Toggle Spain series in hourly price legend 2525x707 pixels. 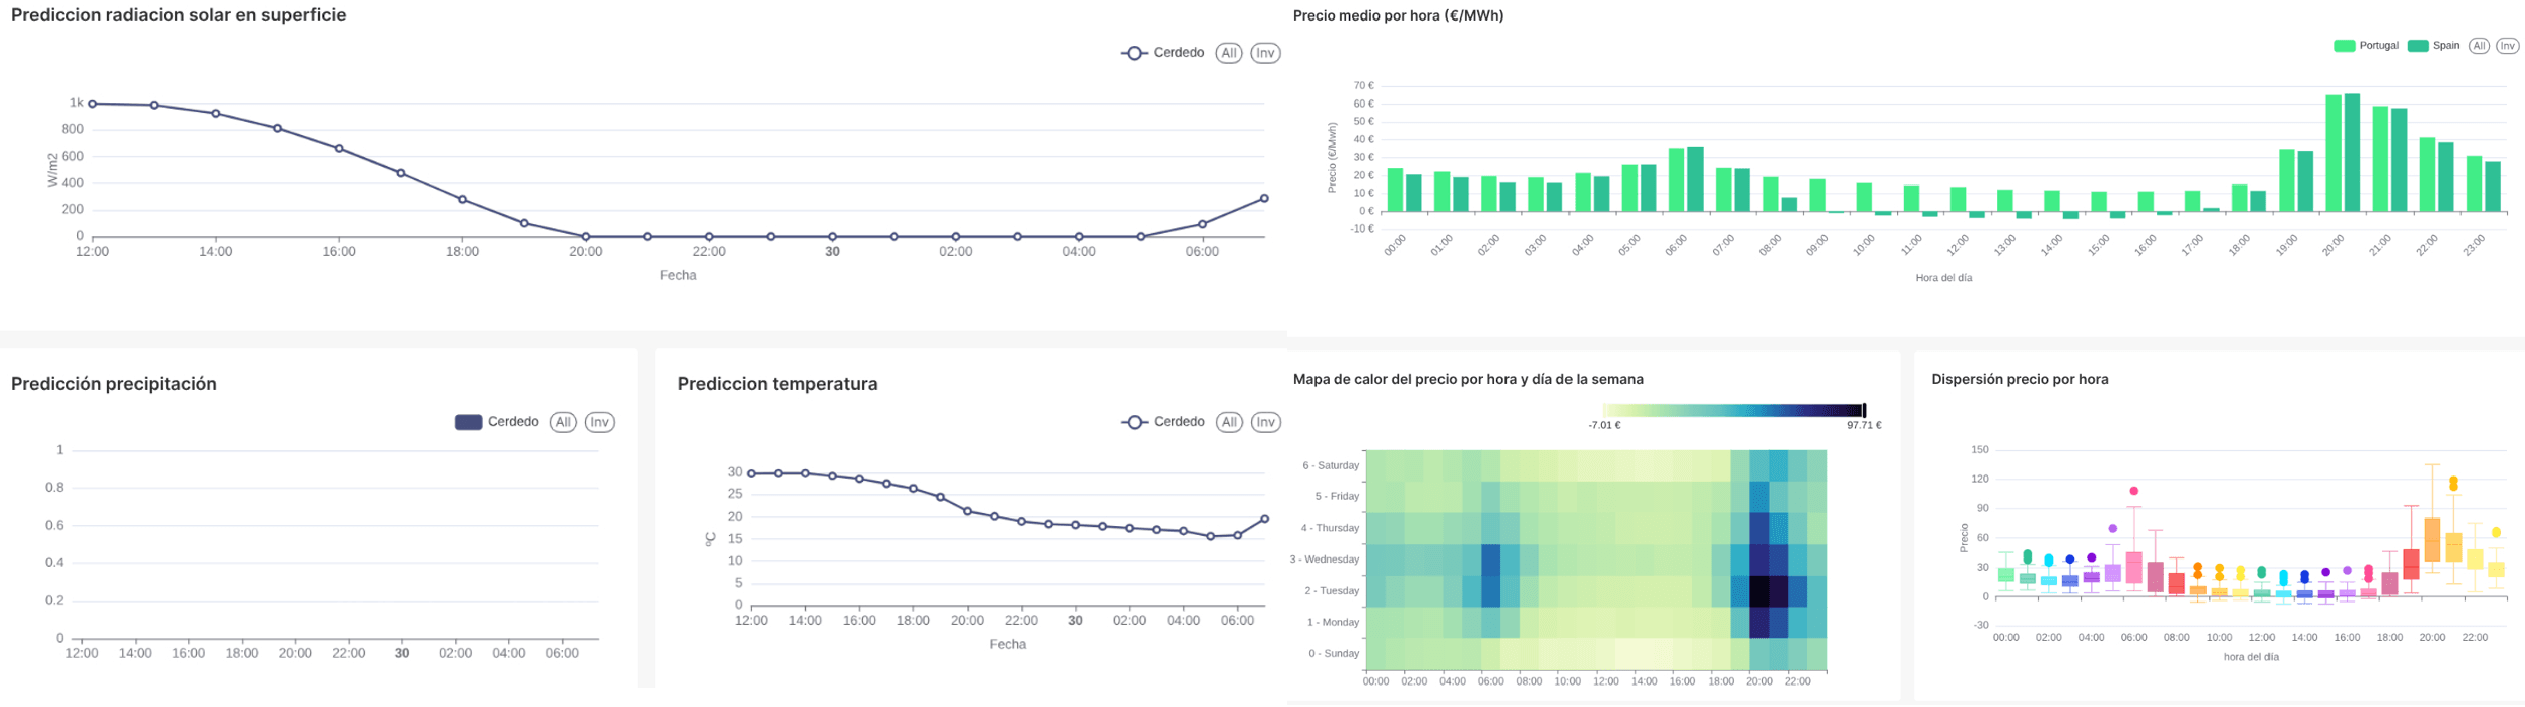click(x=2434, y=46)
